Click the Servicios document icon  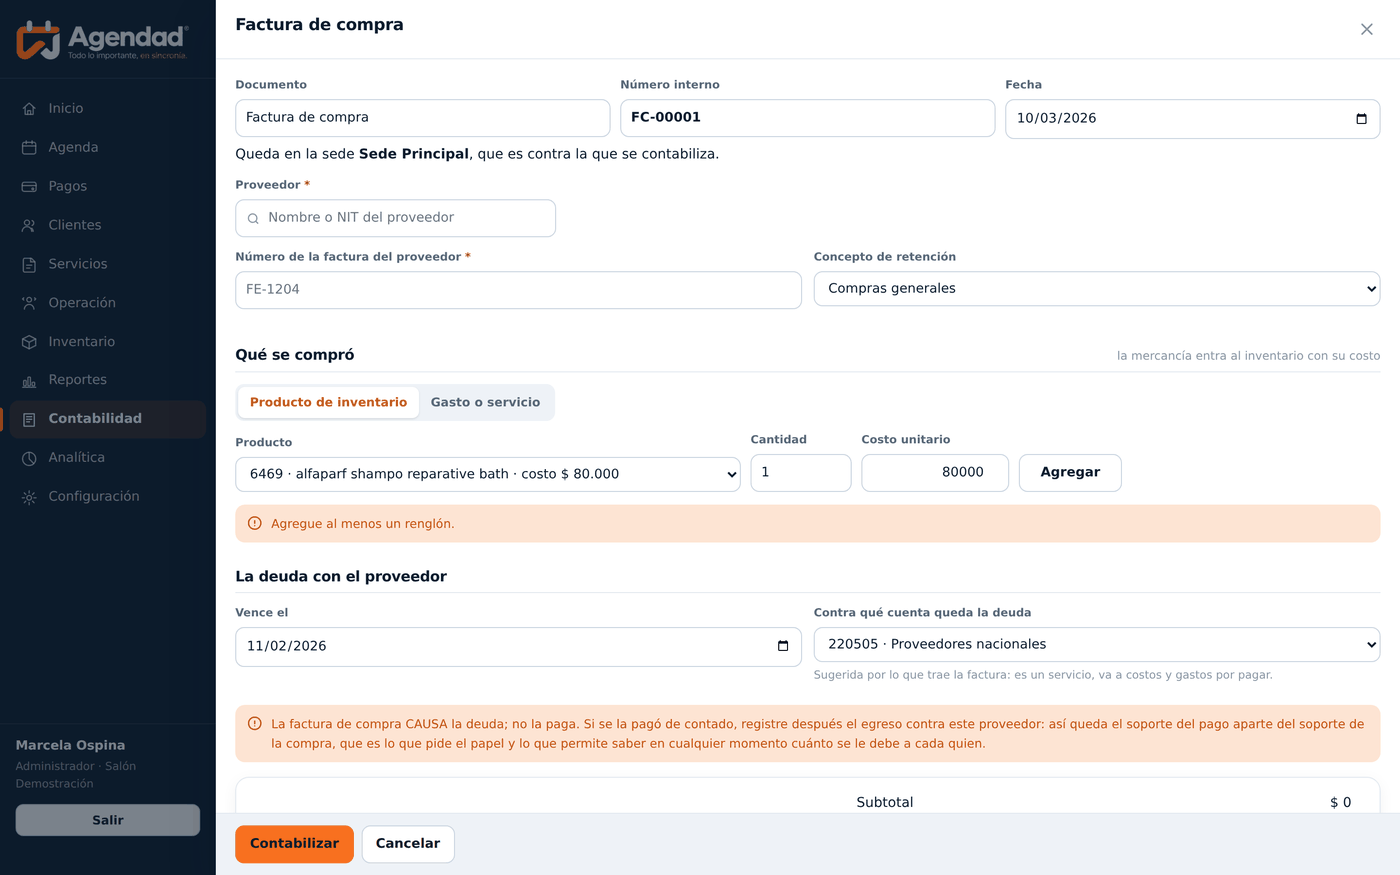point(29,265)
